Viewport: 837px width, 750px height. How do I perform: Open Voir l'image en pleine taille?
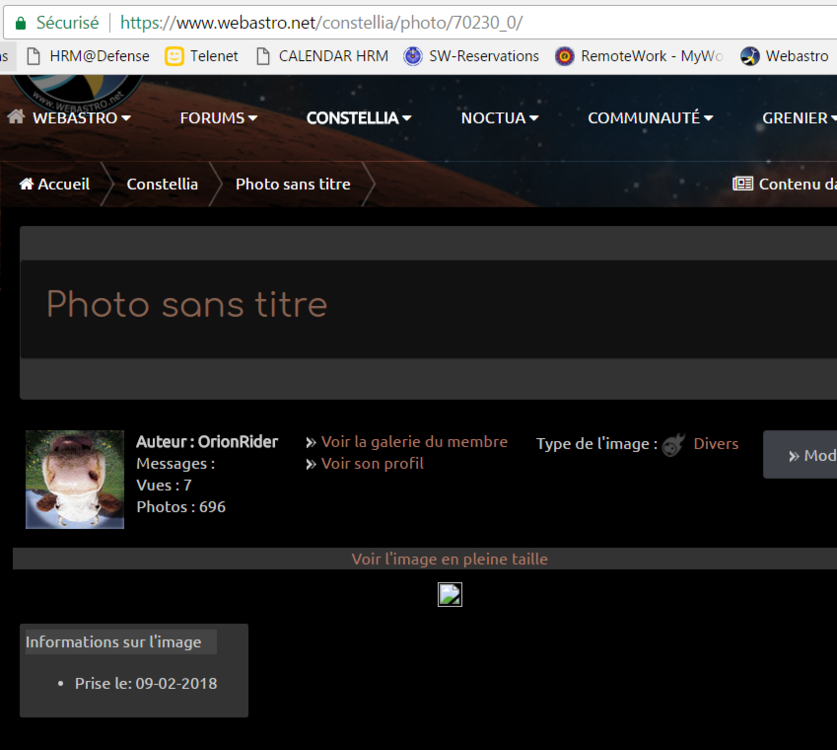pyautogui.click(x=449, y=559)
